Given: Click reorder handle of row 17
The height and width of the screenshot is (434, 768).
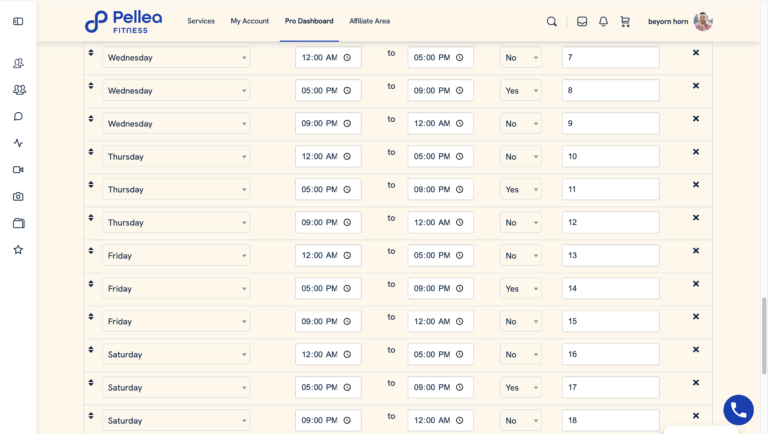Looking at the screenshot, I should click(x=91, y=383).
